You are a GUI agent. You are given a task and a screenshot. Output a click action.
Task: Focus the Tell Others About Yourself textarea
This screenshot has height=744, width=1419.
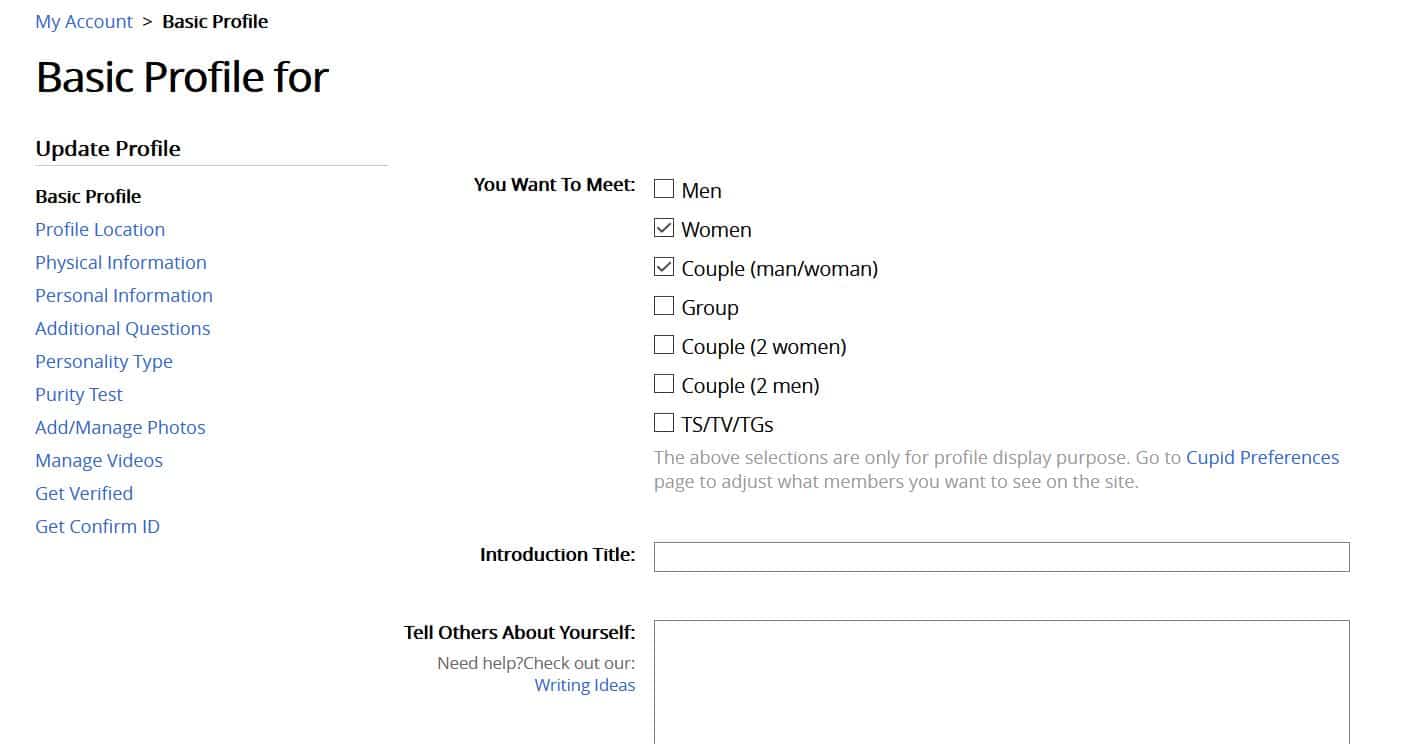coord(1001,680)
